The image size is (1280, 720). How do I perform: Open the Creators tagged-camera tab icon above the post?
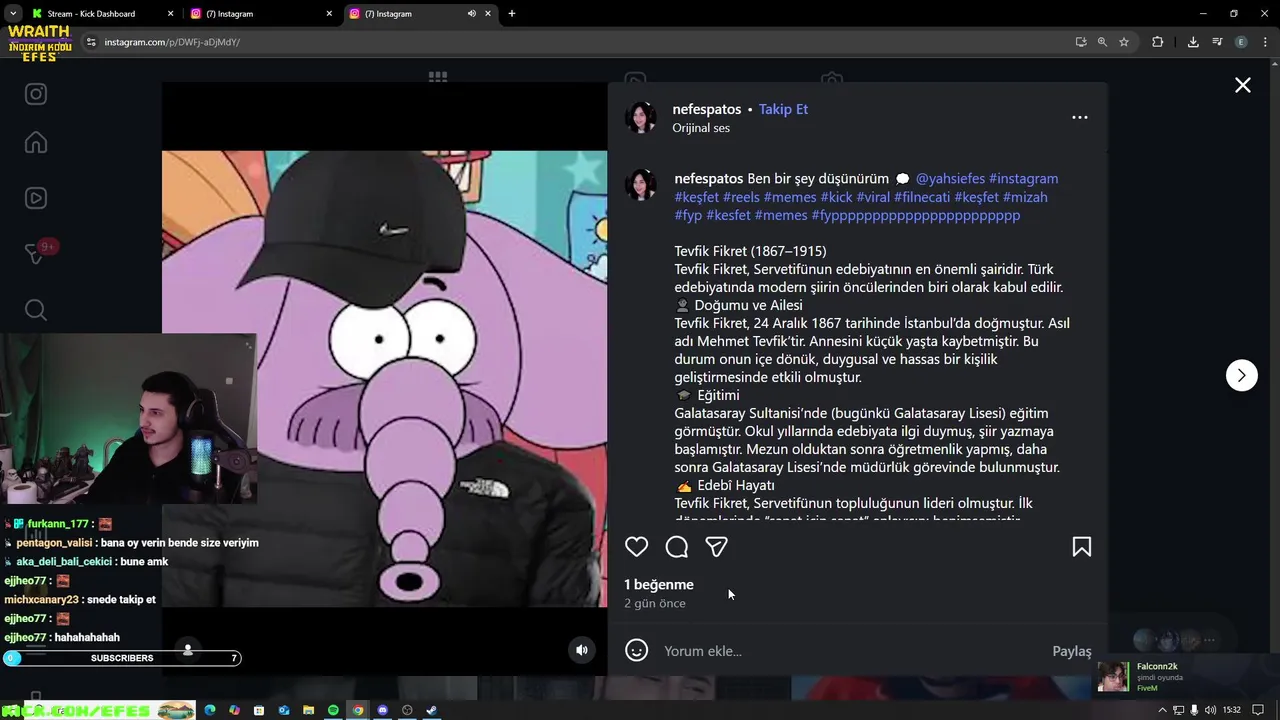pyautogui.click(x=832, y=77)
